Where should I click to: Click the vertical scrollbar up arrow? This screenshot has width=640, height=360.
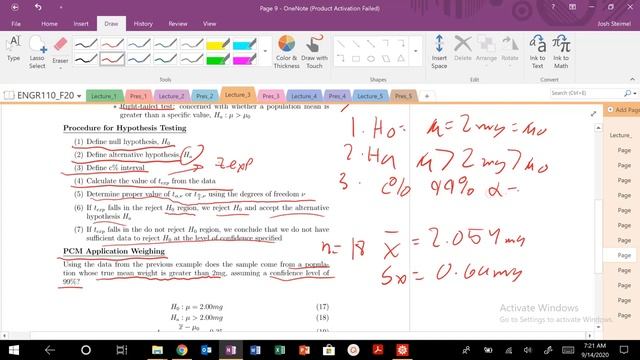point(598,128)
